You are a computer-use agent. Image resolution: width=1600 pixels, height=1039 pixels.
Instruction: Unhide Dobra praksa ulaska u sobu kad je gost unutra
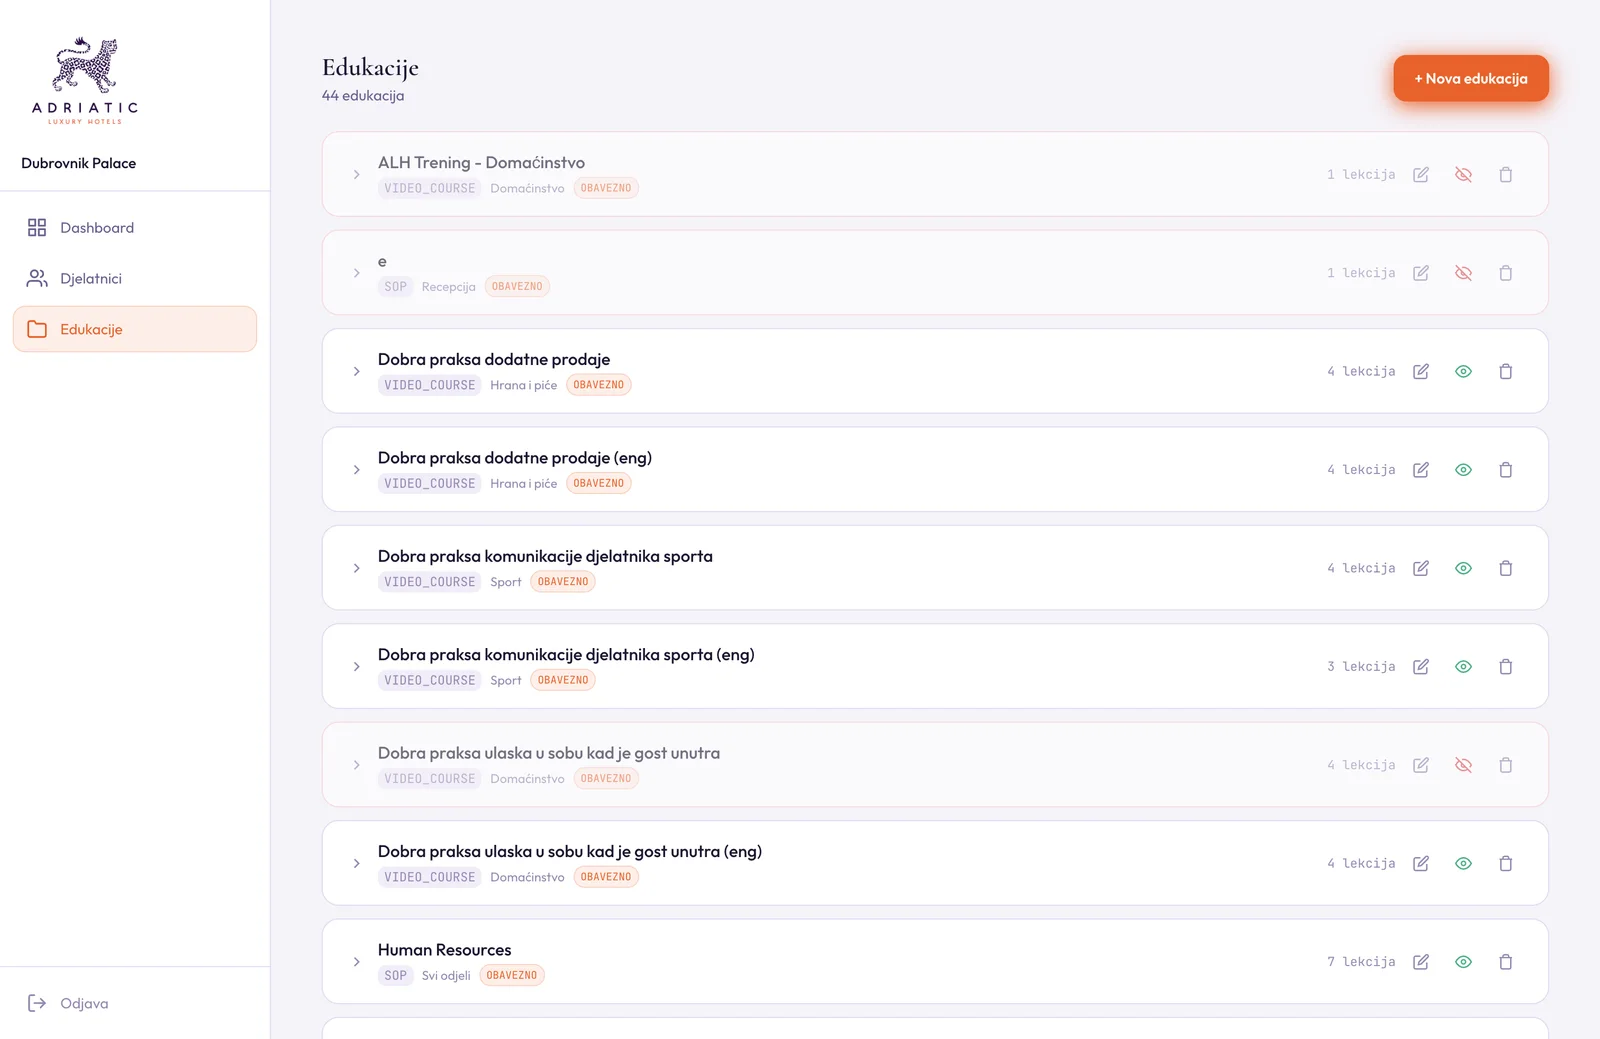coord(1463,765)
